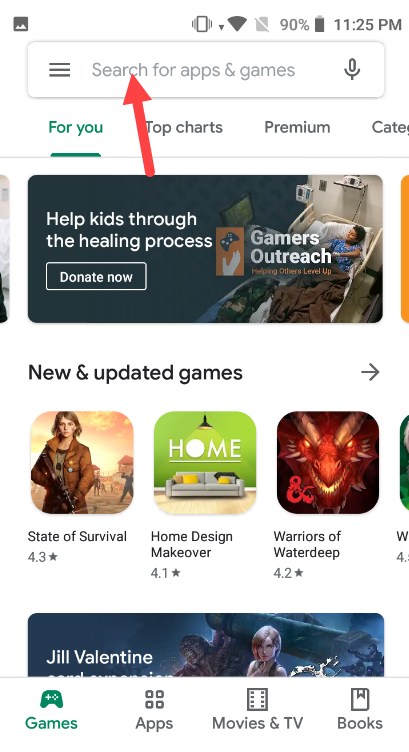The width and height of the screenshot is (409, 752).
Task: Open the Jill Valentine promo banner
Action: (x=206, y=645)
